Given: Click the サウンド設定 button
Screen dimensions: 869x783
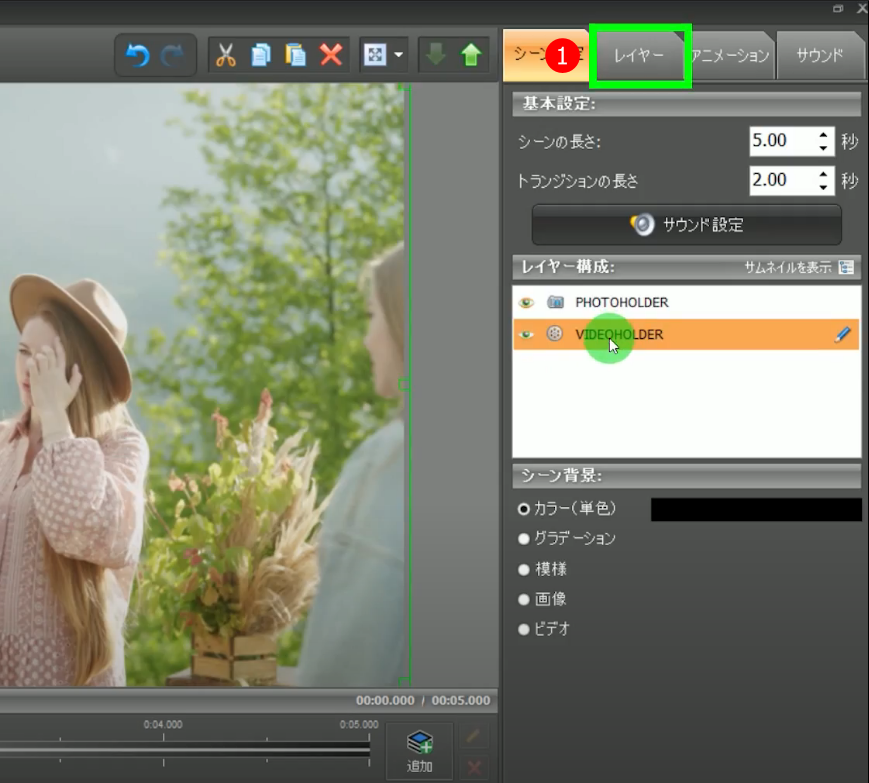Looking at the screenshot, I should pos(687,225).
